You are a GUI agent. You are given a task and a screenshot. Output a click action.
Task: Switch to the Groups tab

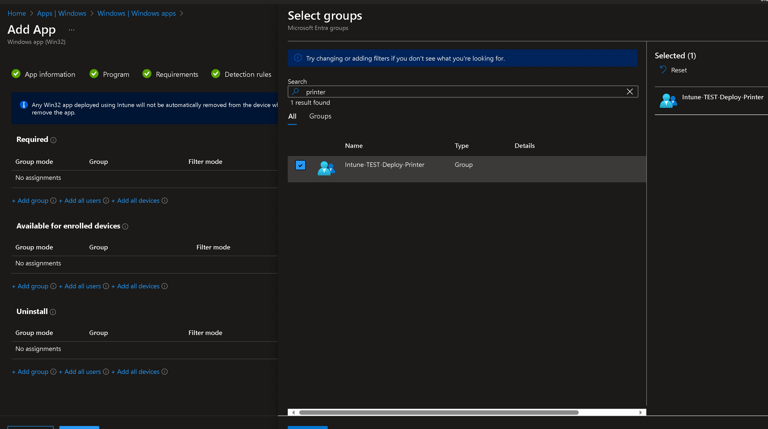click(x=320, y=116)
